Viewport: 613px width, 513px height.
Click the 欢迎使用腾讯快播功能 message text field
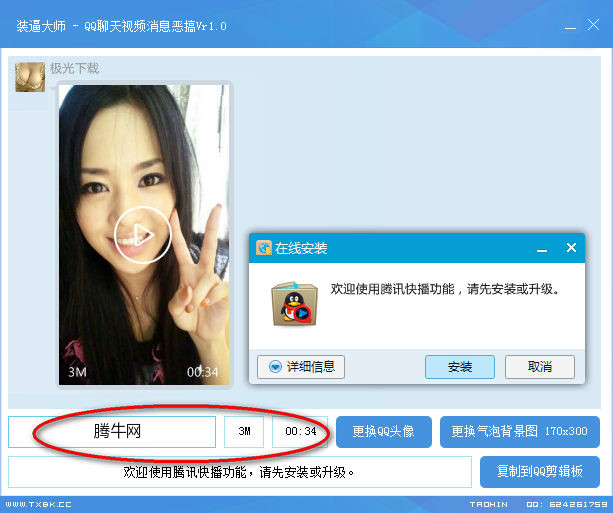tap(240, 472)
